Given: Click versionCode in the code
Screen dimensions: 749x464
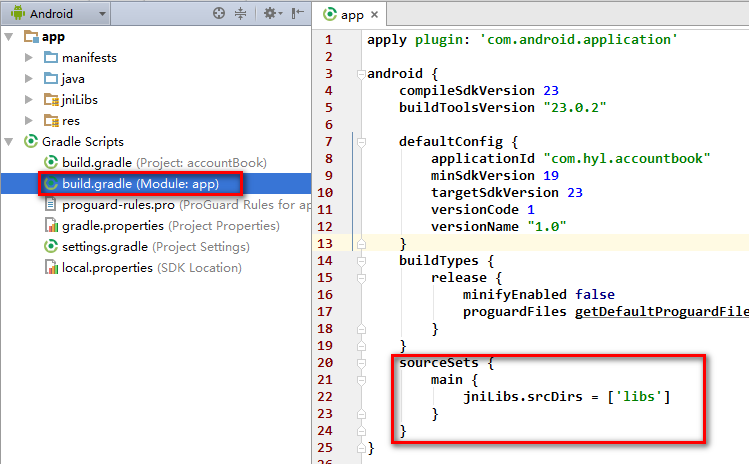Looking at the screenshot, I should pyautogui.click(x=474, y=210).
